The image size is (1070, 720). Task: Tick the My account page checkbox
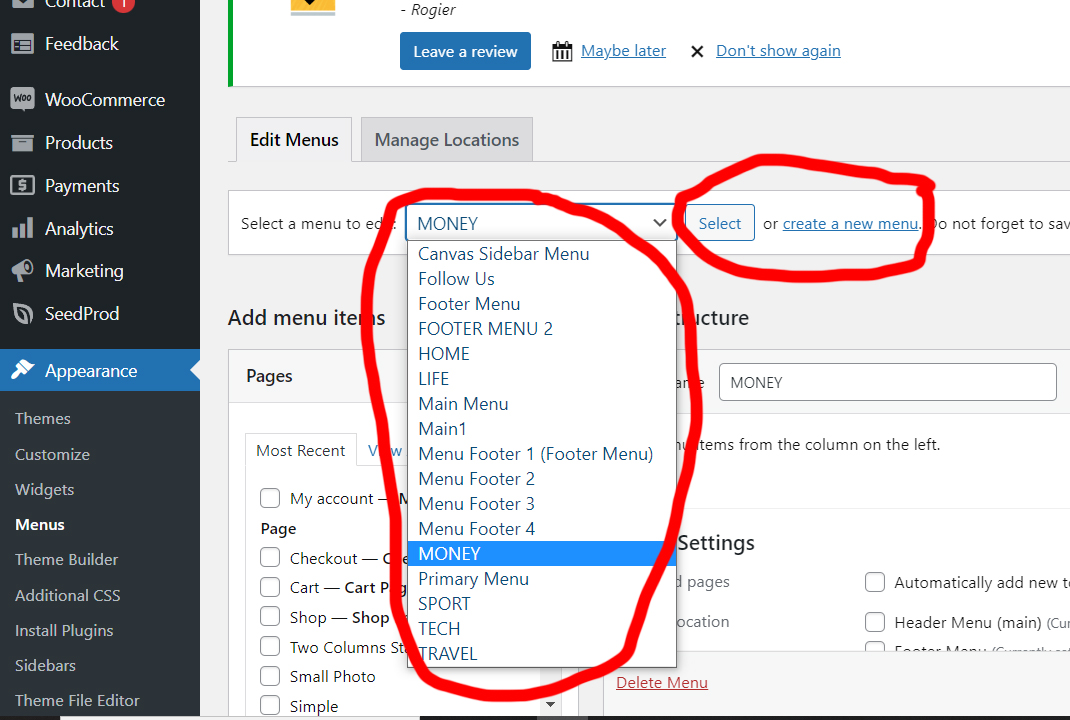coord(270,498)
